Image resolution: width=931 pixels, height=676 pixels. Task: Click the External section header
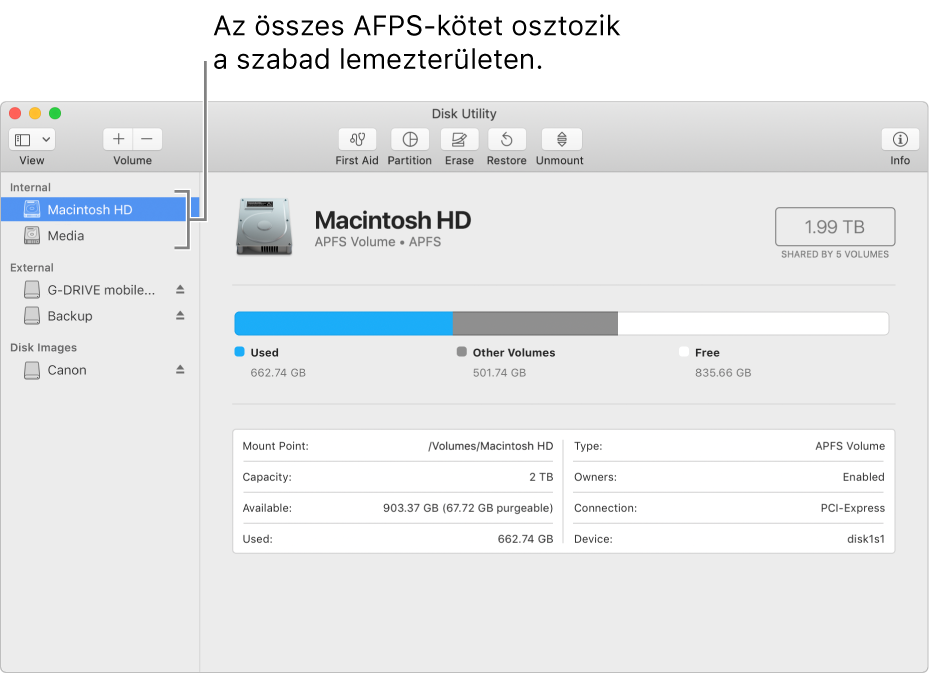click(x=31, y=268)
